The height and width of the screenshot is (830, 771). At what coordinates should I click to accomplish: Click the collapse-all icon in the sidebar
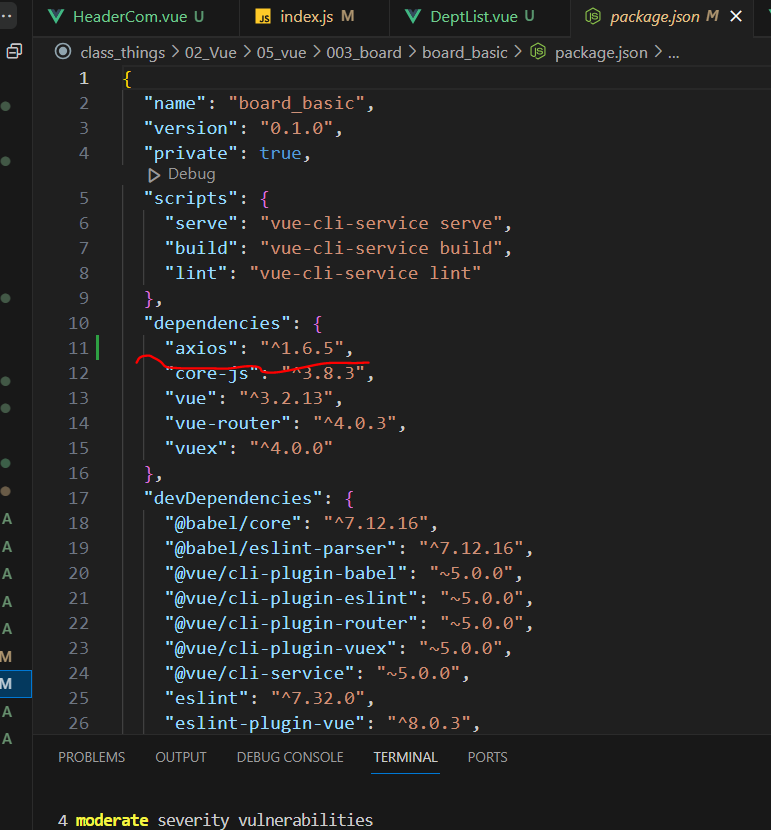[14, 51]
